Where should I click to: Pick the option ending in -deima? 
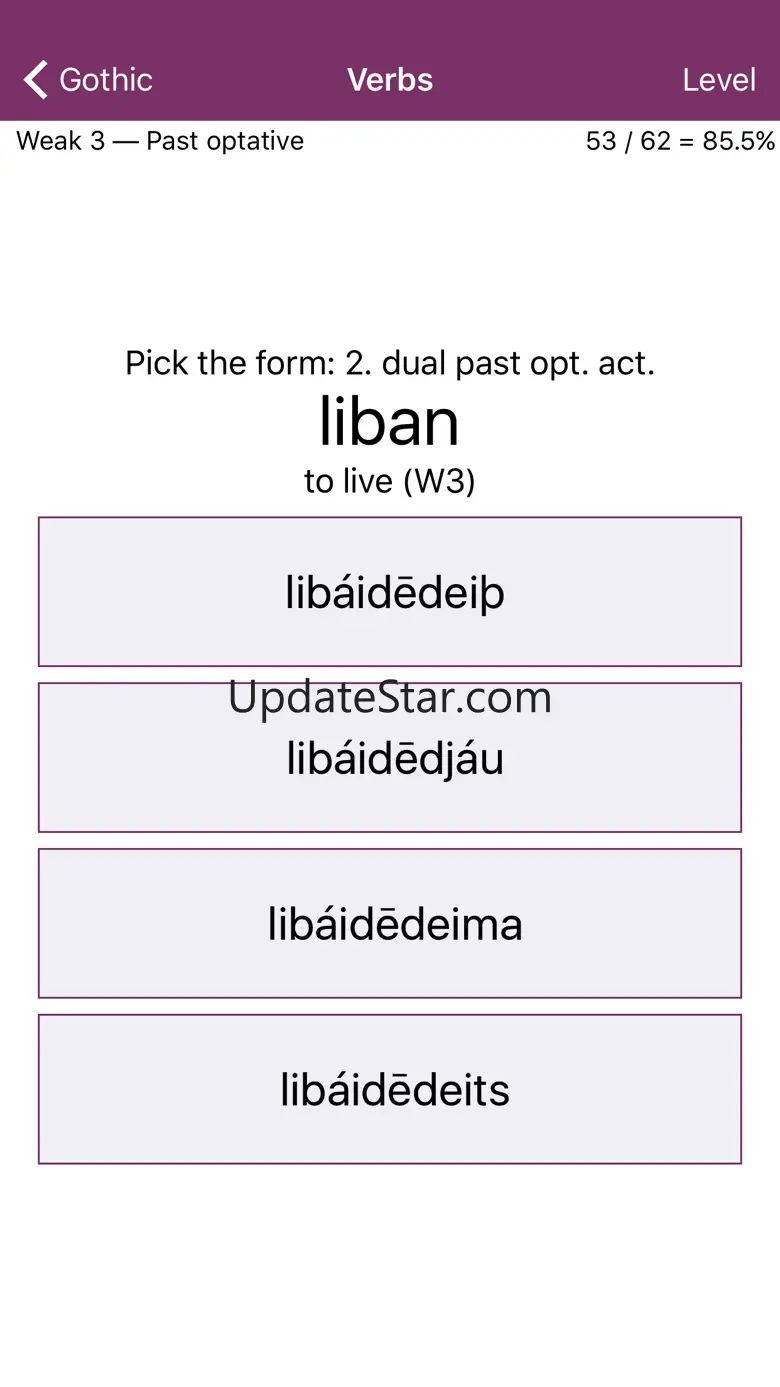[x=390, y=924]
